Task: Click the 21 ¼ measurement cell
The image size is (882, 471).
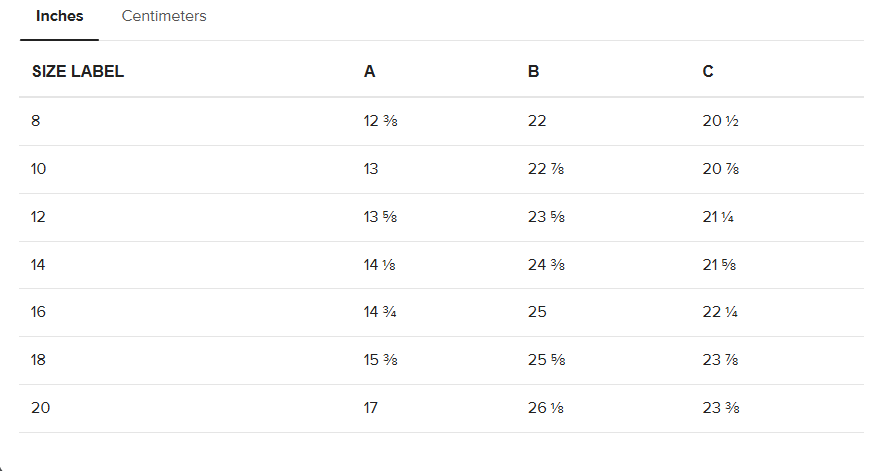Action: [x=718, y=217]
